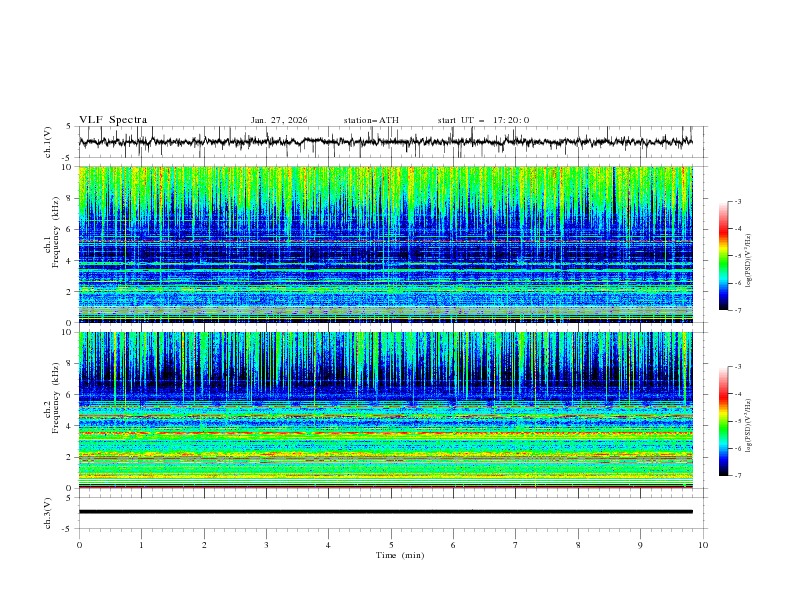The width and height of the screenshot is (792, 612).
Task: Click the -7 tick on the upper color bar
Action: pos(737,310)
